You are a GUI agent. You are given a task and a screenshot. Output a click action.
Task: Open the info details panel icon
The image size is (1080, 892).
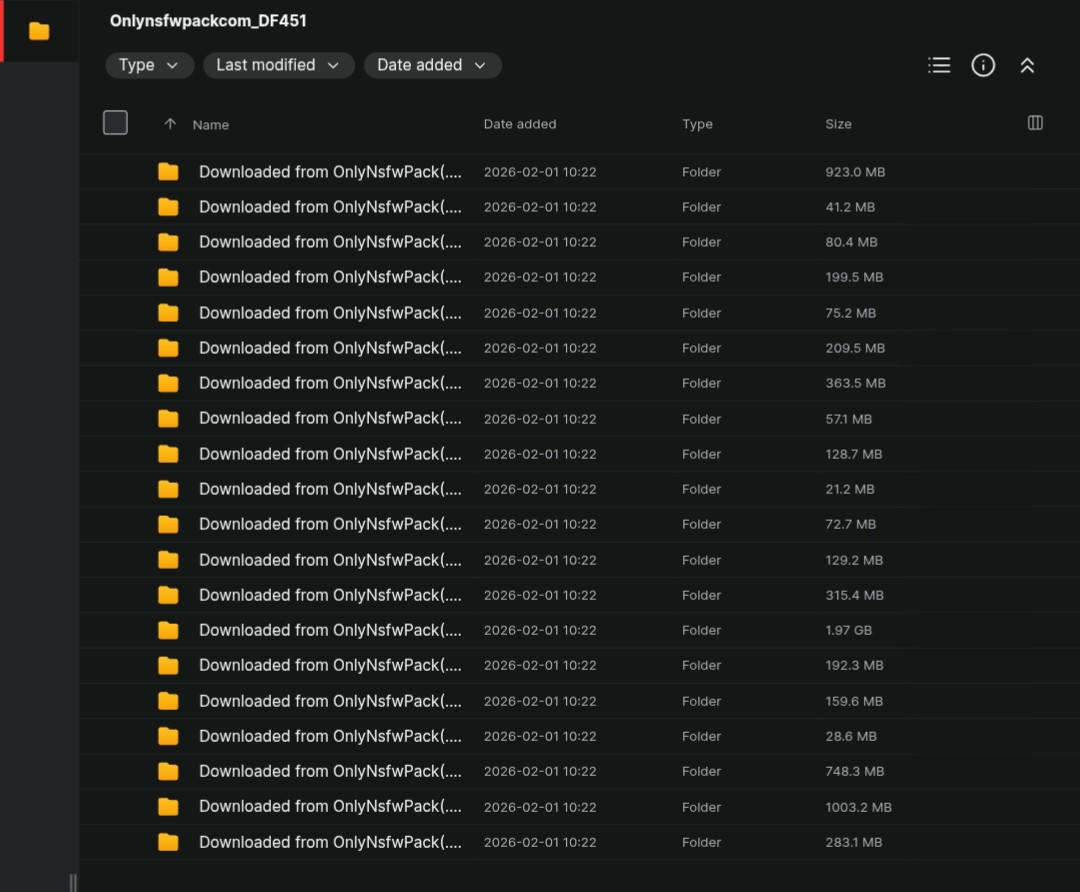pos(983,65)
